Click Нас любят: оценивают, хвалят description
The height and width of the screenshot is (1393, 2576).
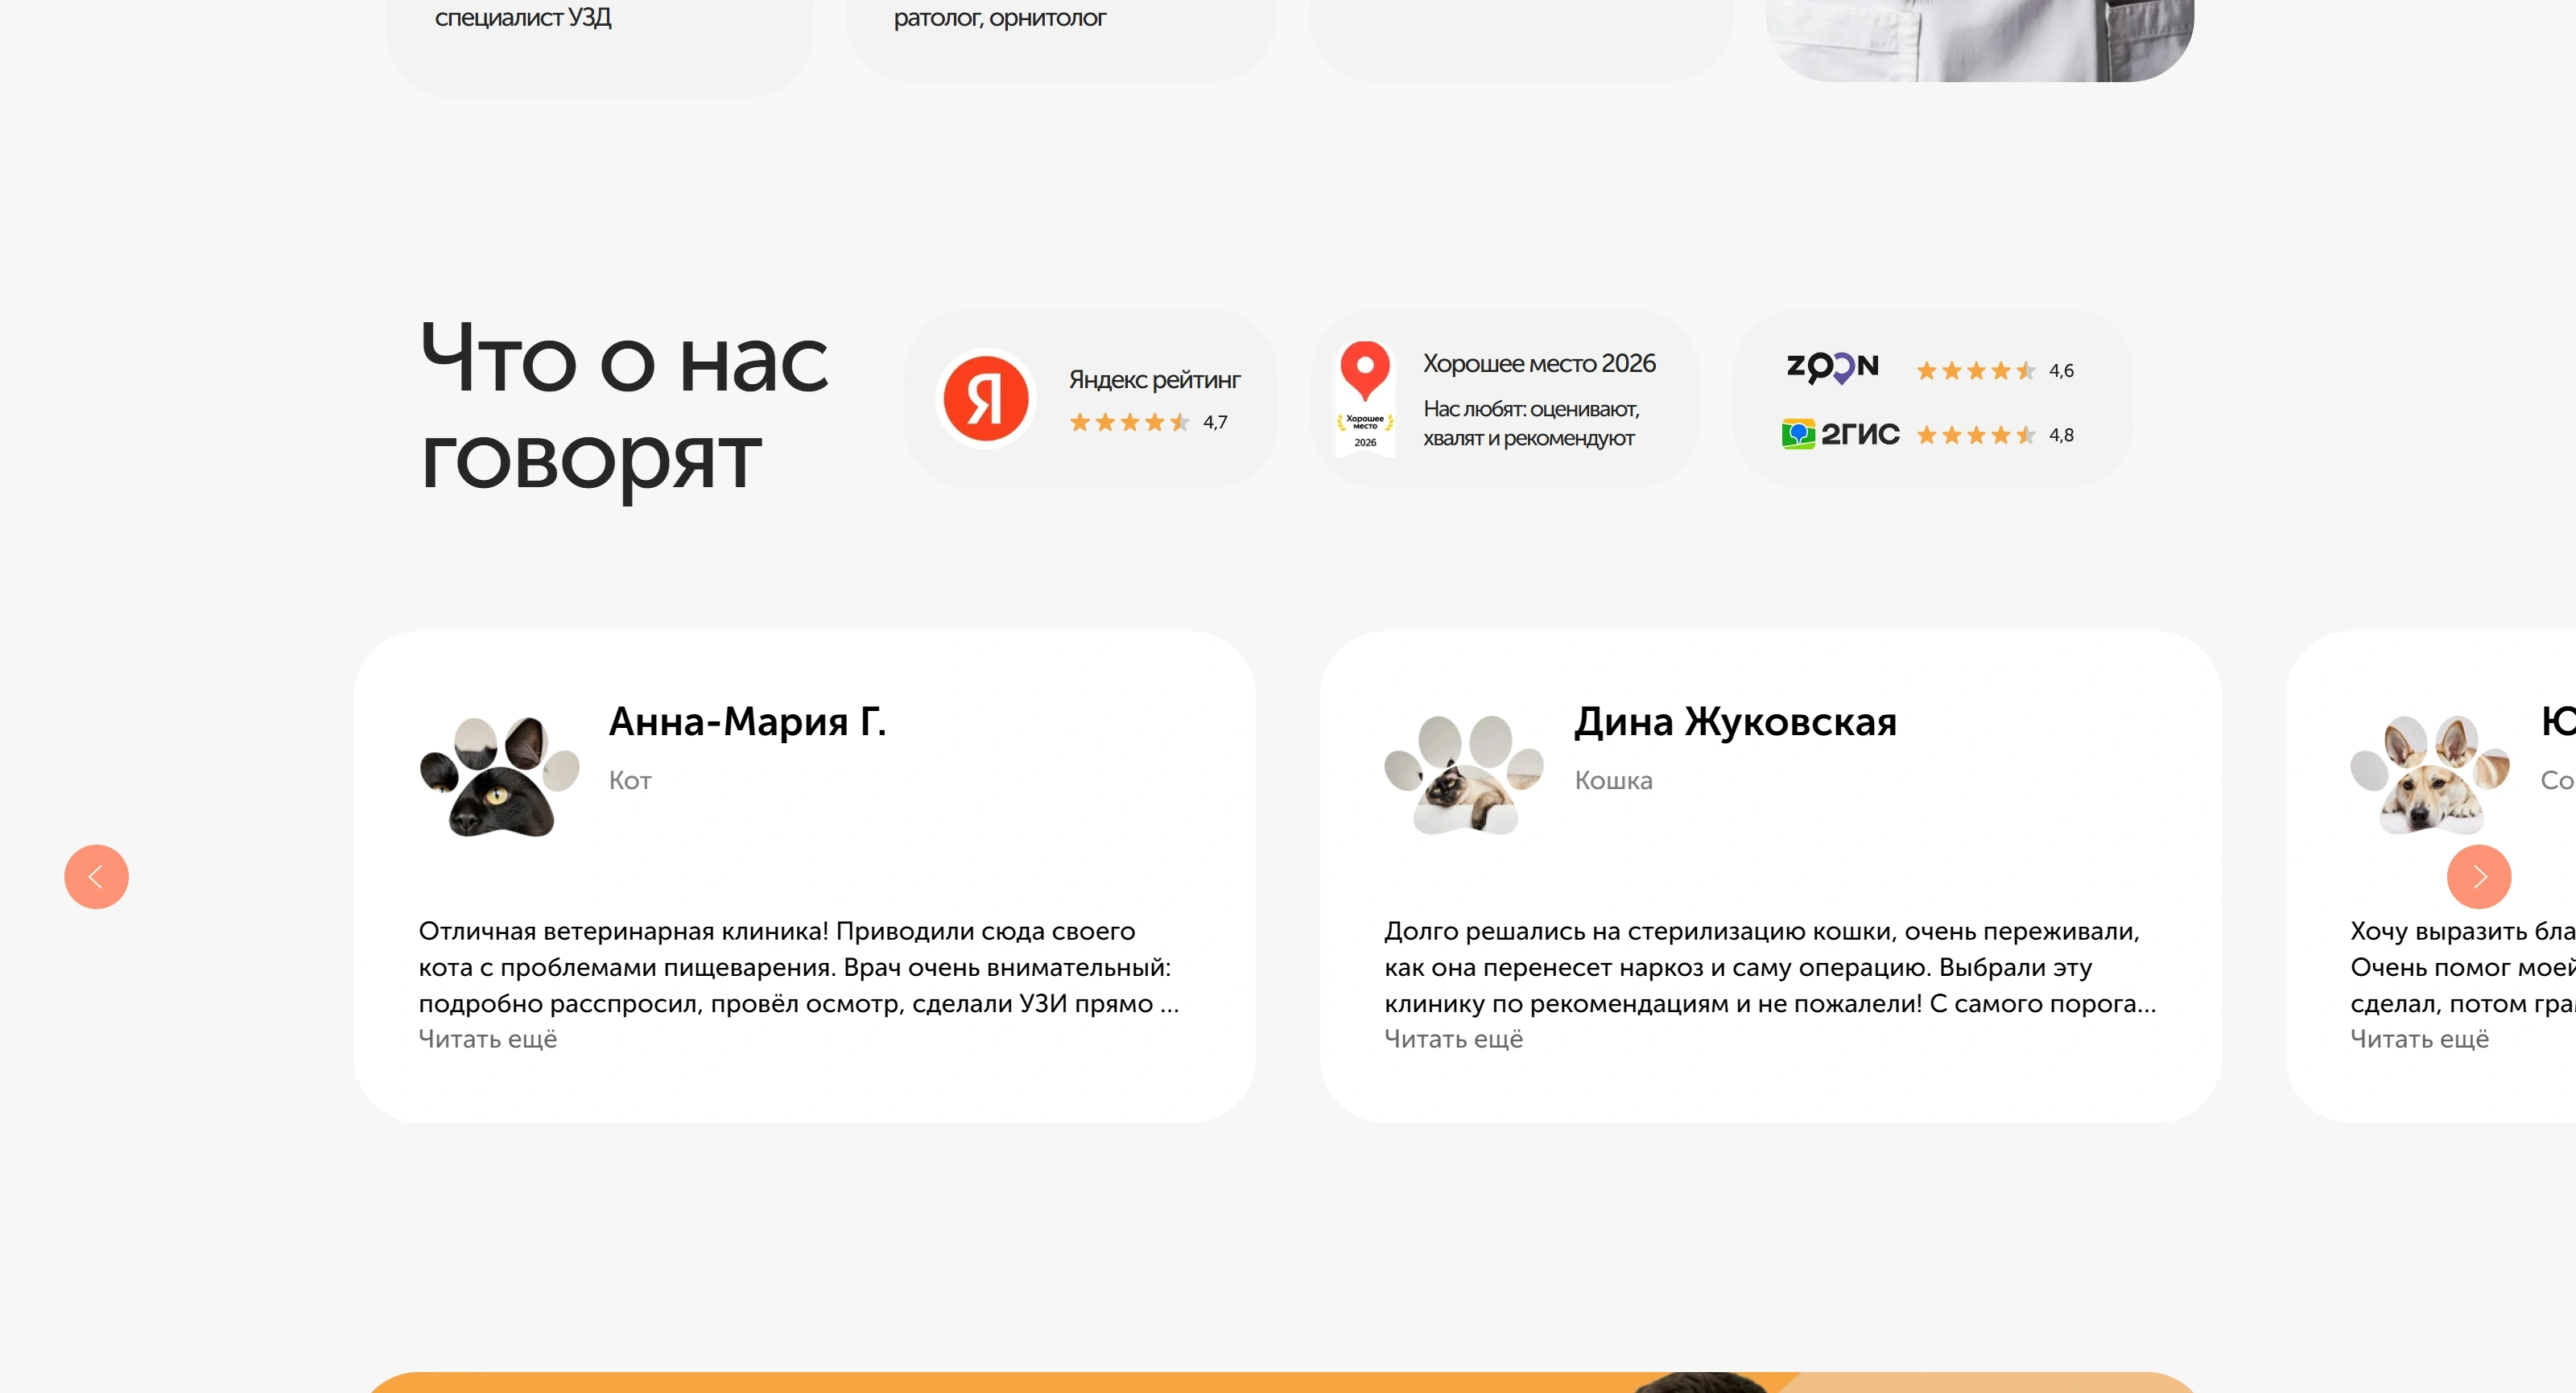[x=1531, y=423]
